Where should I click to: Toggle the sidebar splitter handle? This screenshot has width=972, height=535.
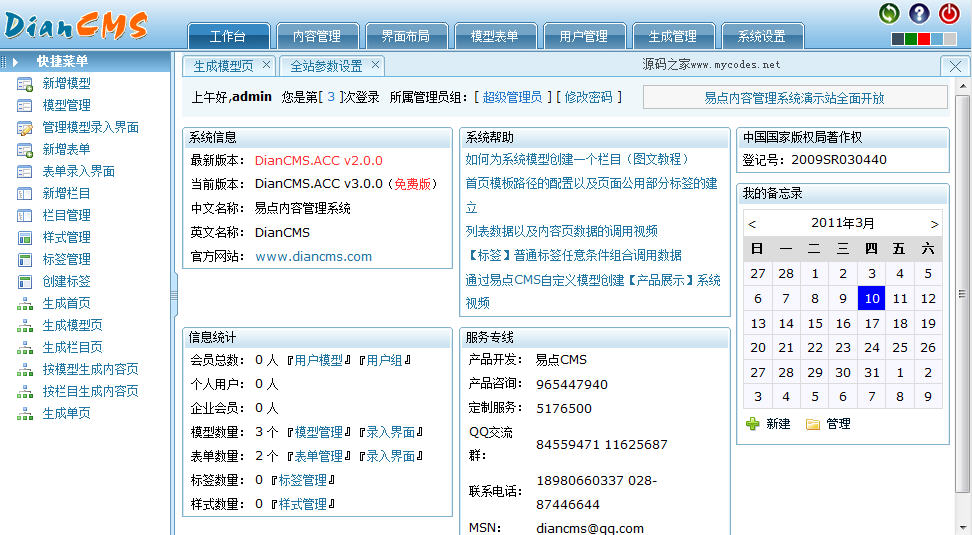point(174,296)
